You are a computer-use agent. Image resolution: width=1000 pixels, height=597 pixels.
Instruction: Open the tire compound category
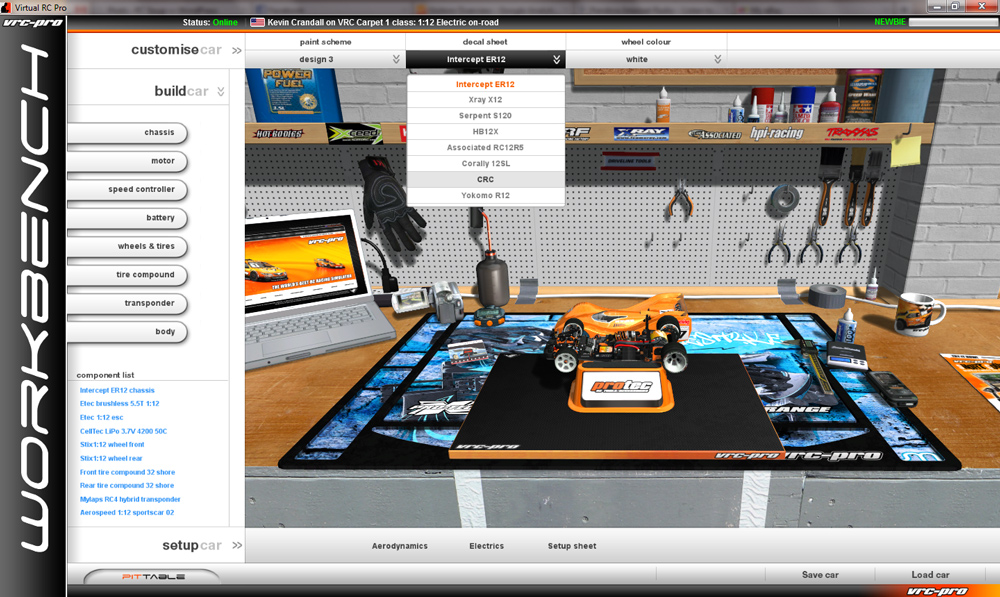click(128, 275)
